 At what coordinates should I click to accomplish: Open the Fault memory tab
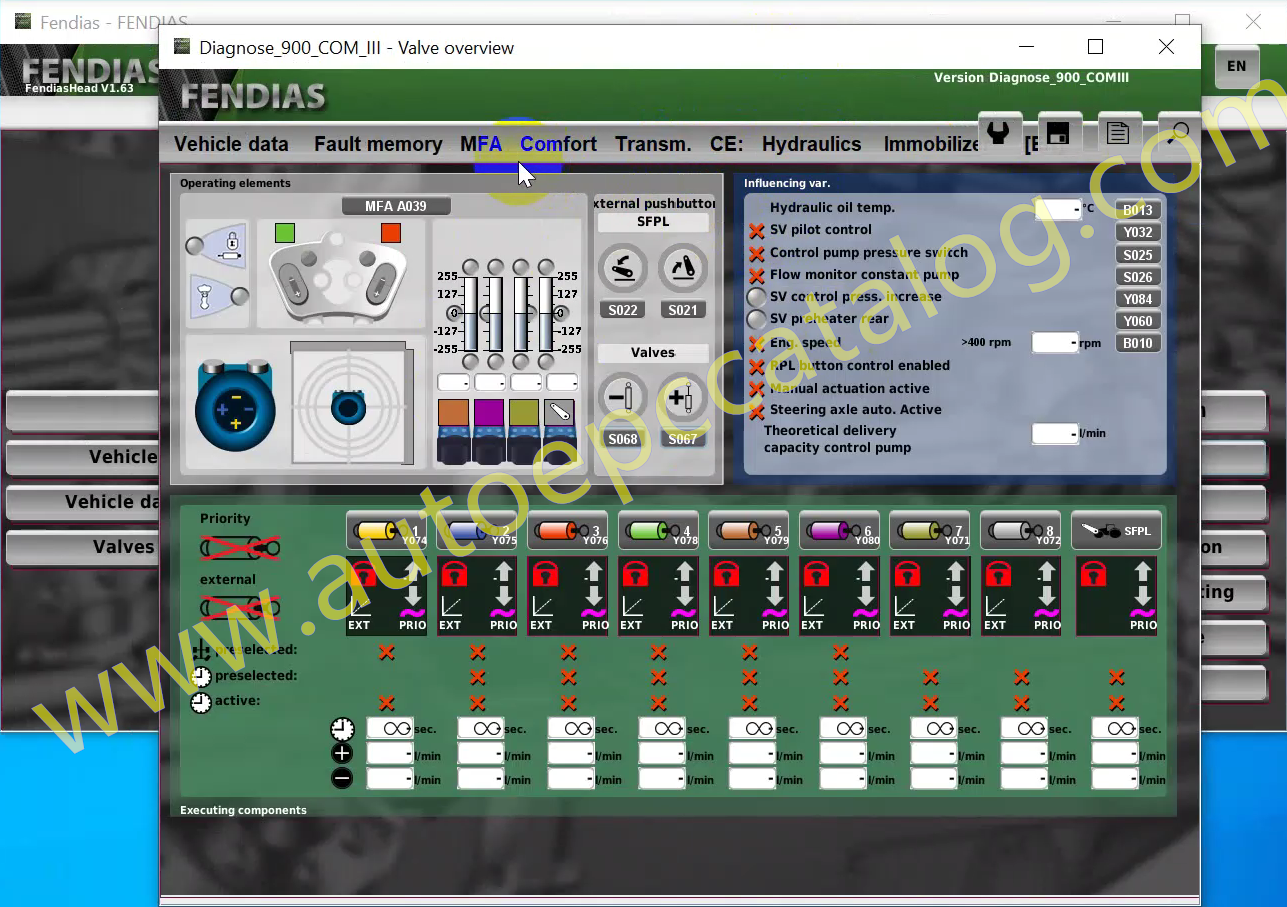378,144
